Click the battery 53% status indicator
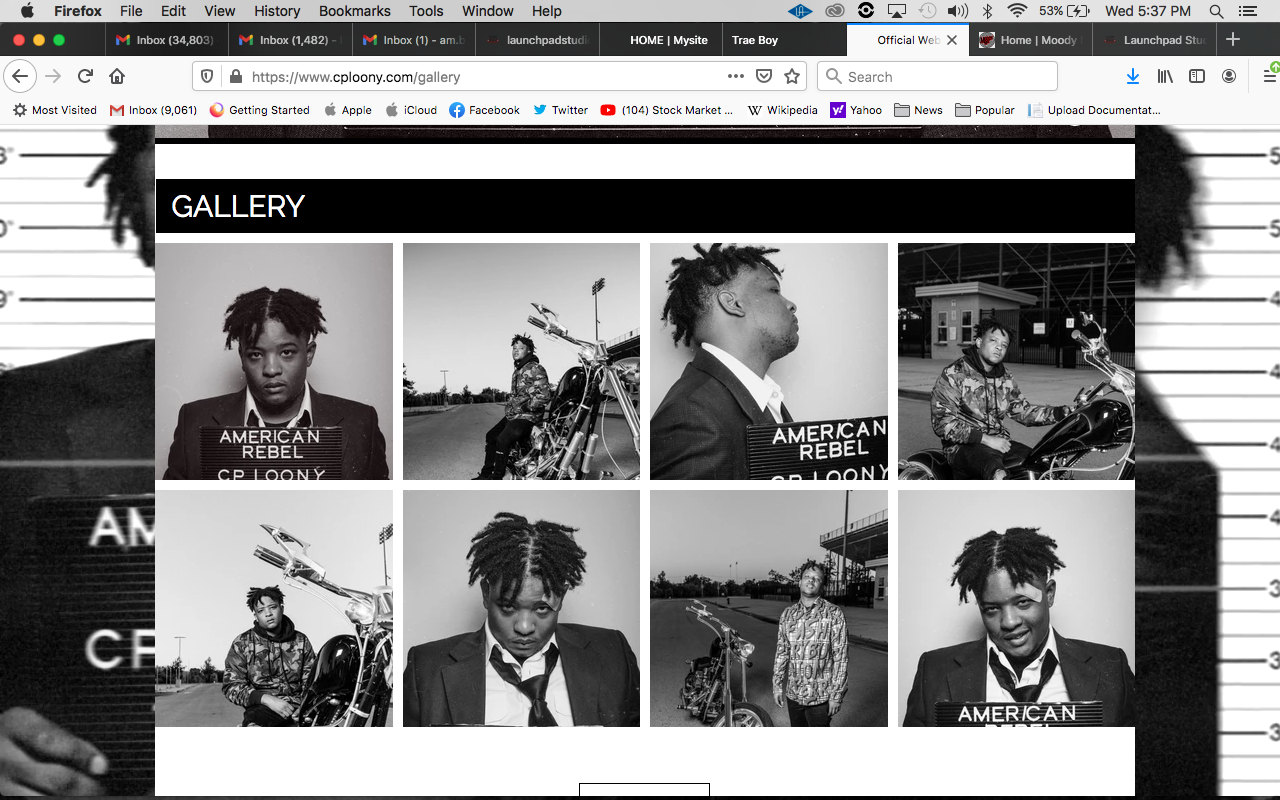 click(1064, 11)
